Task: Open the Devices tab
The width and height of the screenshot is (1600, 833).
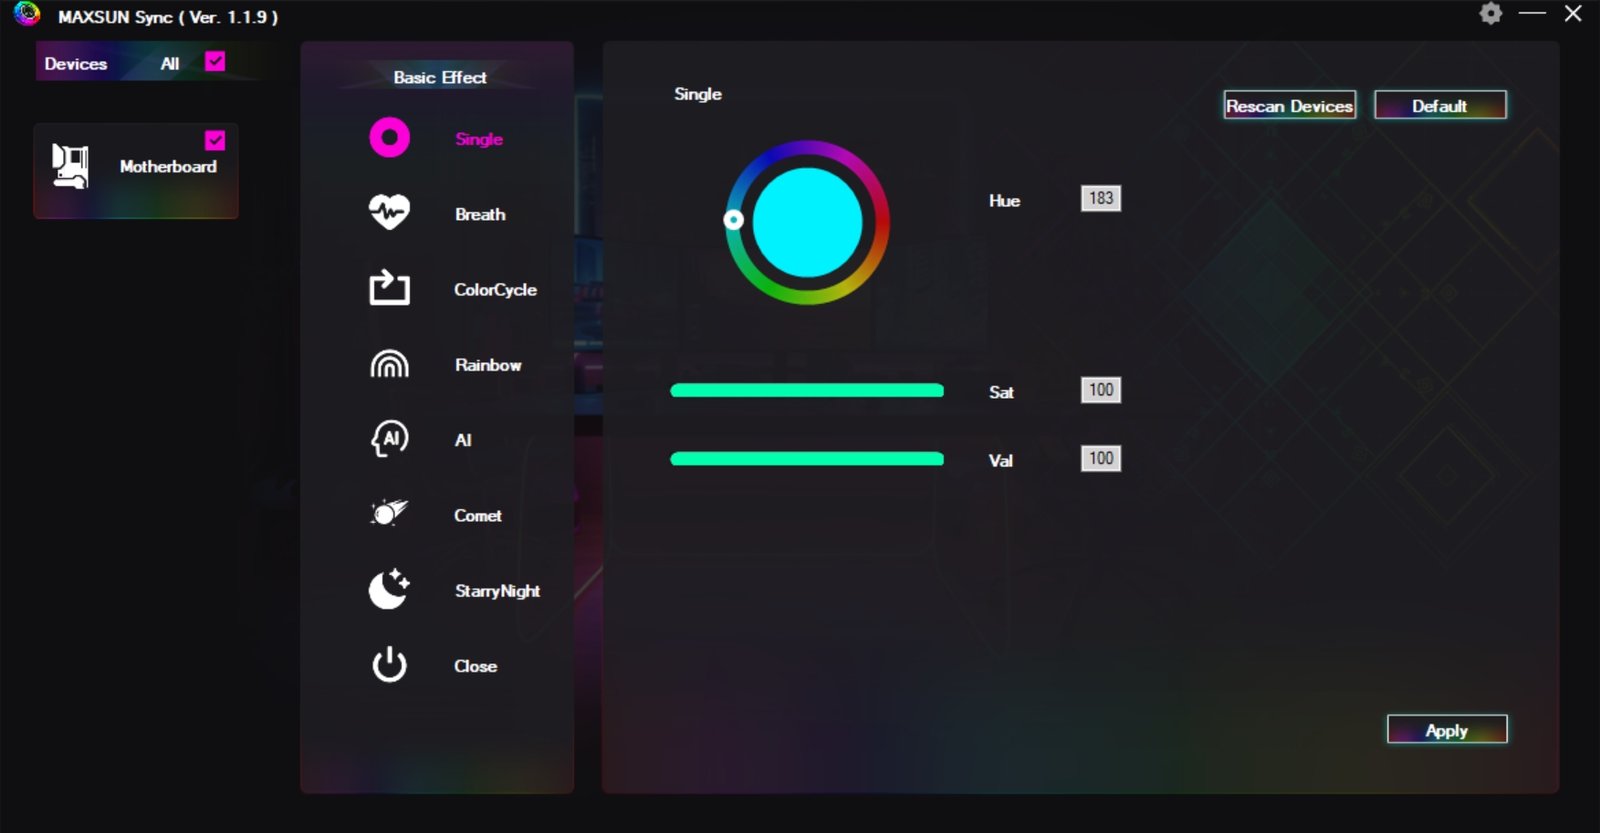Action: click(76, 63)
